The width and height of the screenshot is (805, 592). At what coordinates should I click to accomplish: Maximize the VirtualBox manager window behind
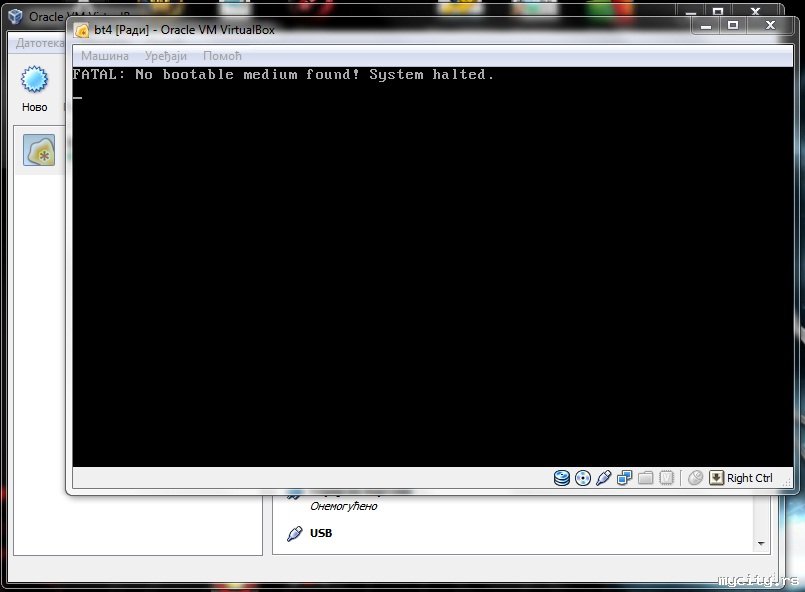click(718, 11)
